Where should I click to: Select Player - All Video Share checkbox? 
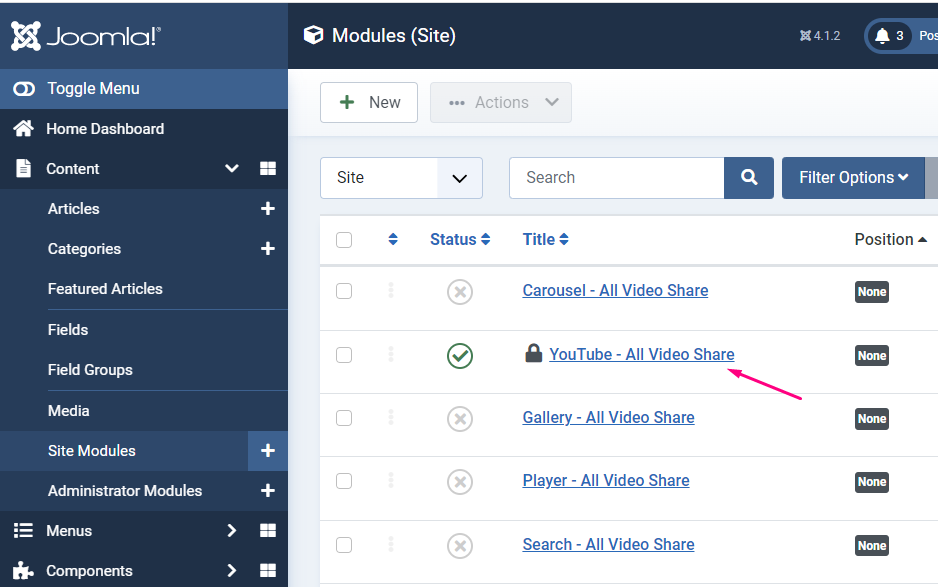coord(344,481)
